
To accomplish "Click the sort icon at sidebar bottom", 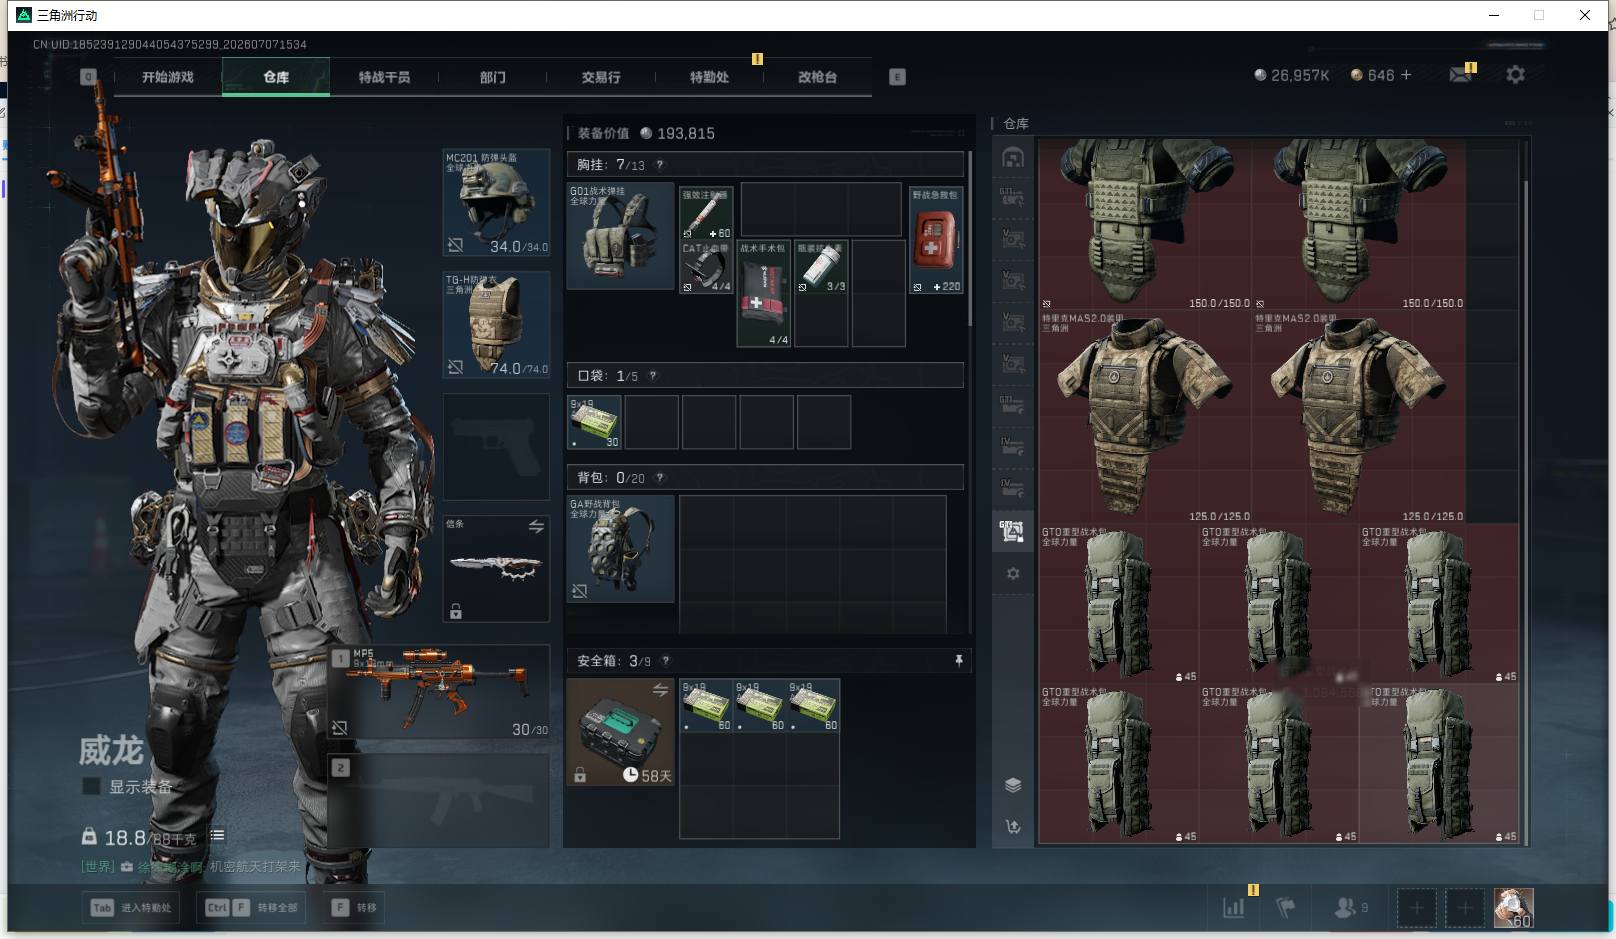I will click(x=1013, y=827).
